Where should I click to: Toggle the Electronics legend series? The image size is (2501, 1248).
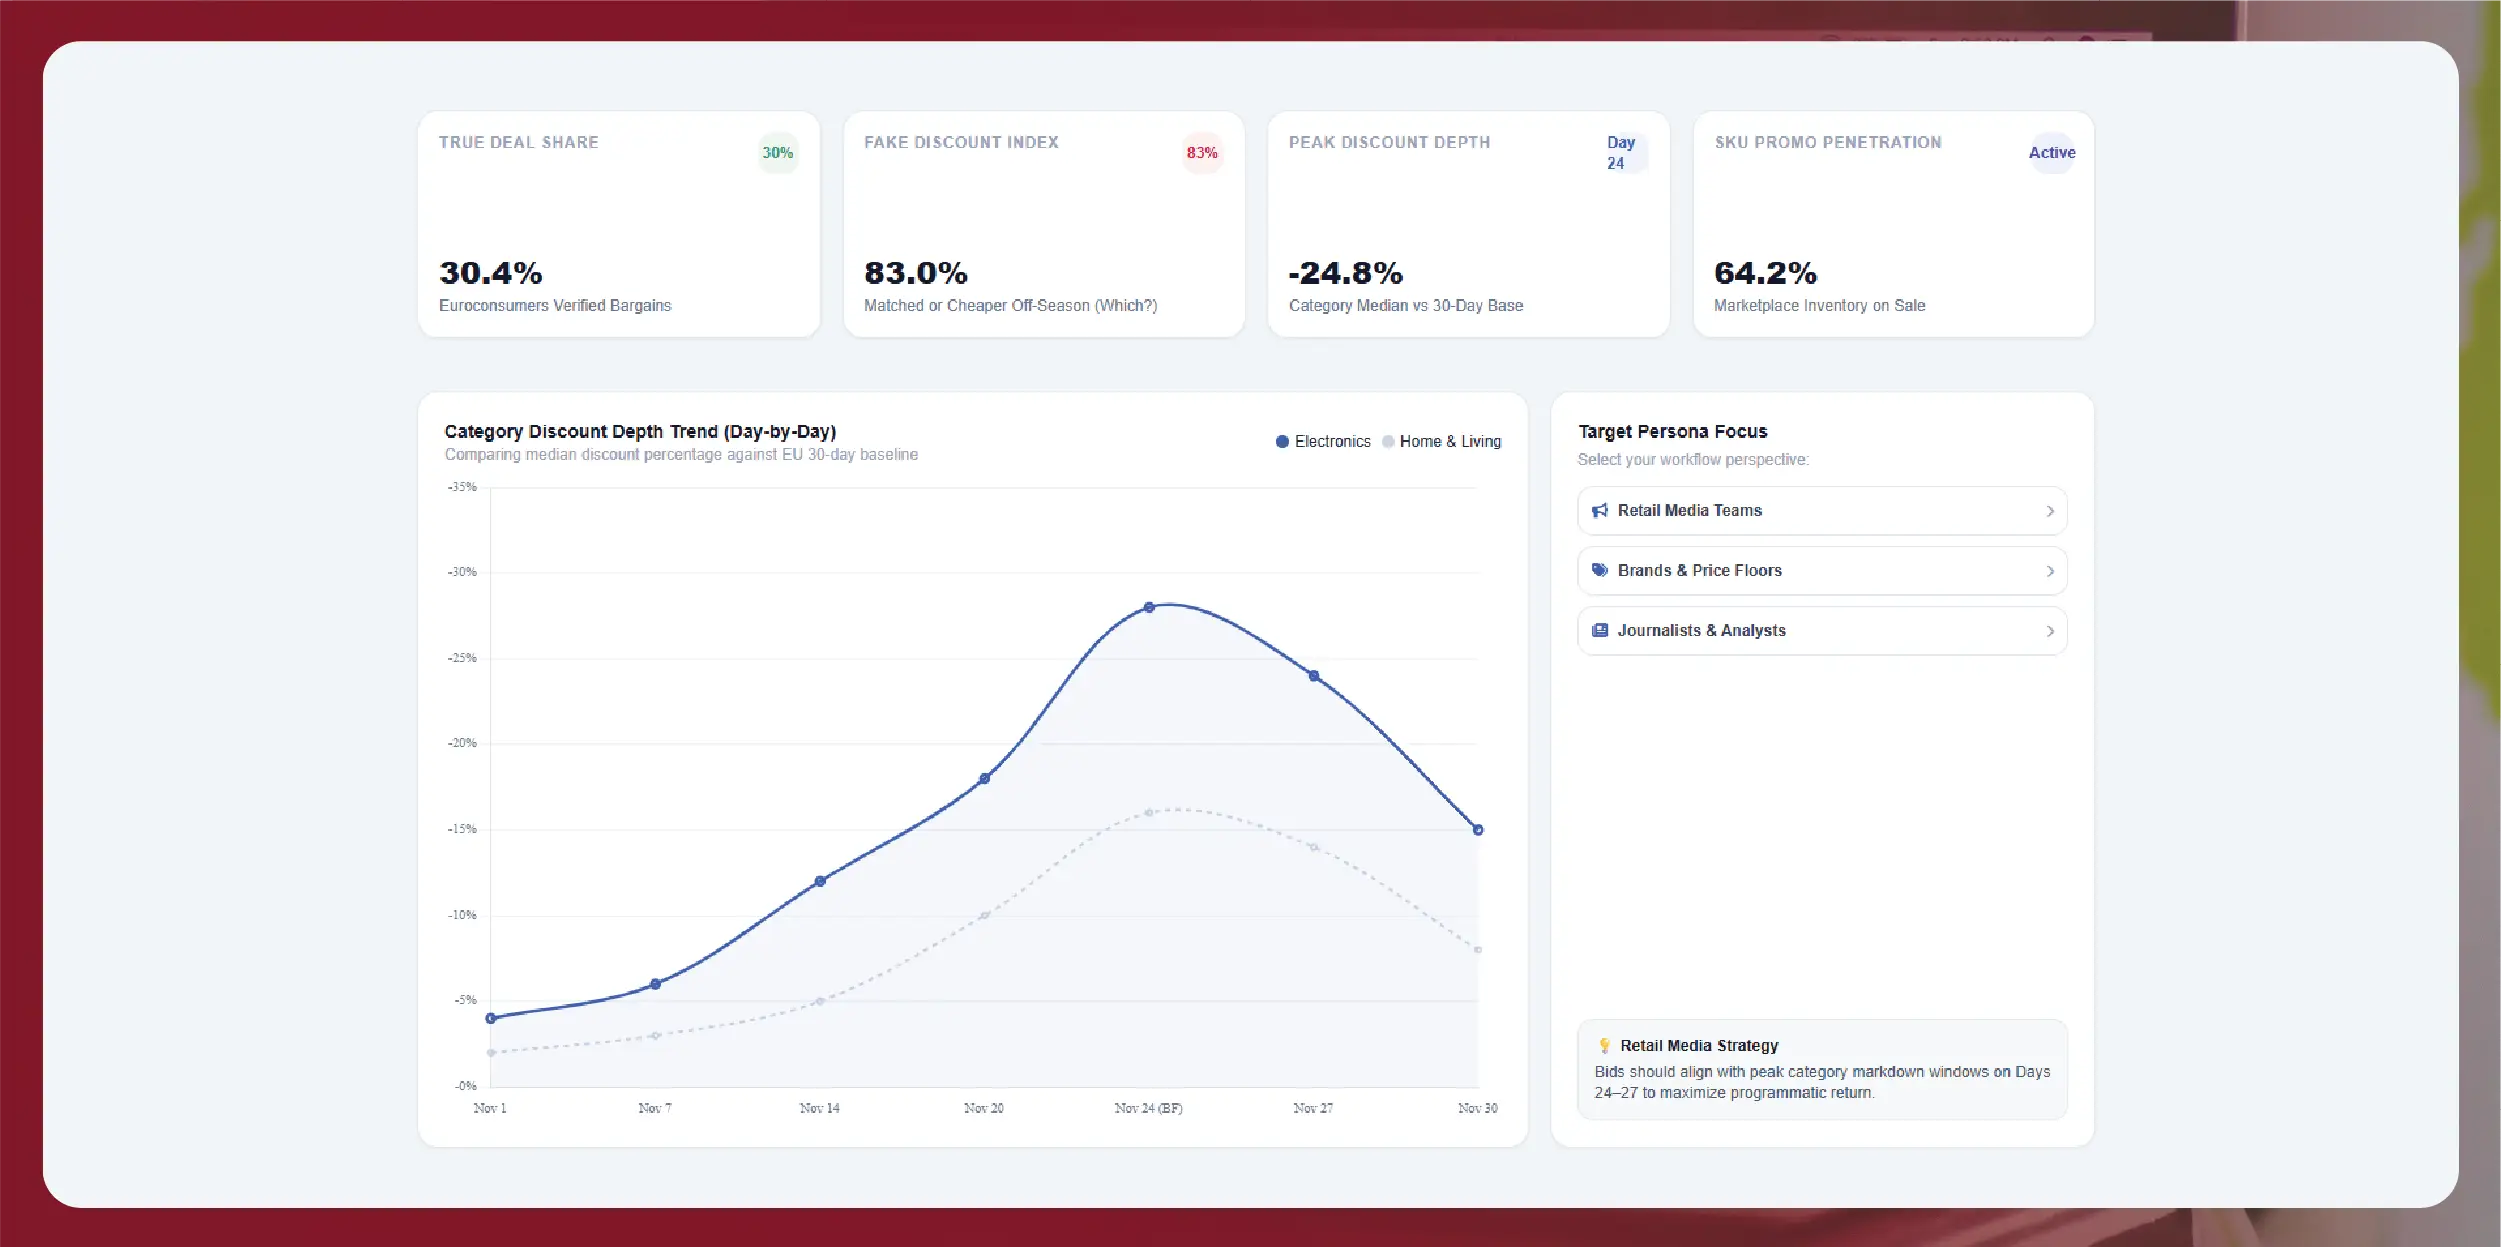(1323, 441)
